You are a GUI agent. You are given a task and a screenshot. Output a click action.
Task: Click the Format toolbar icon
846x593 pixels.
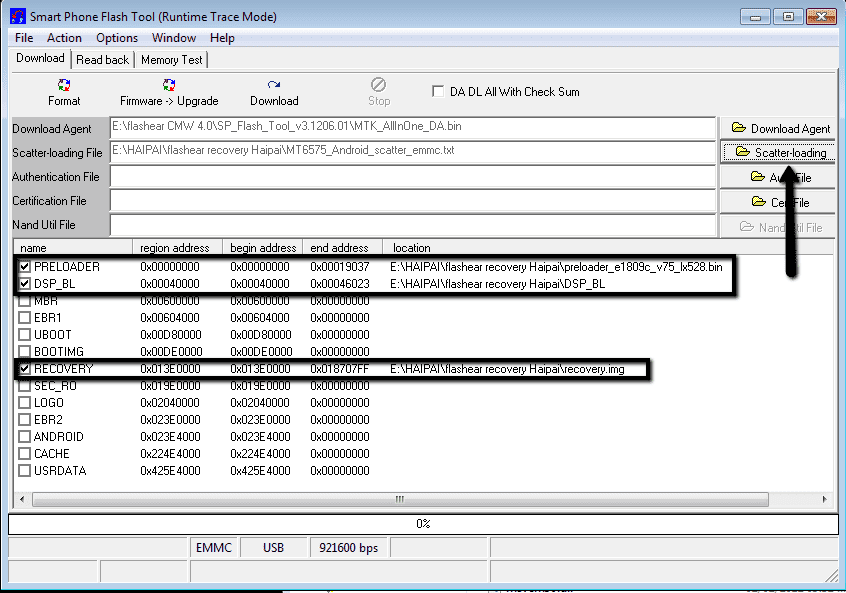pyautogui.click(x=64, y=85)
